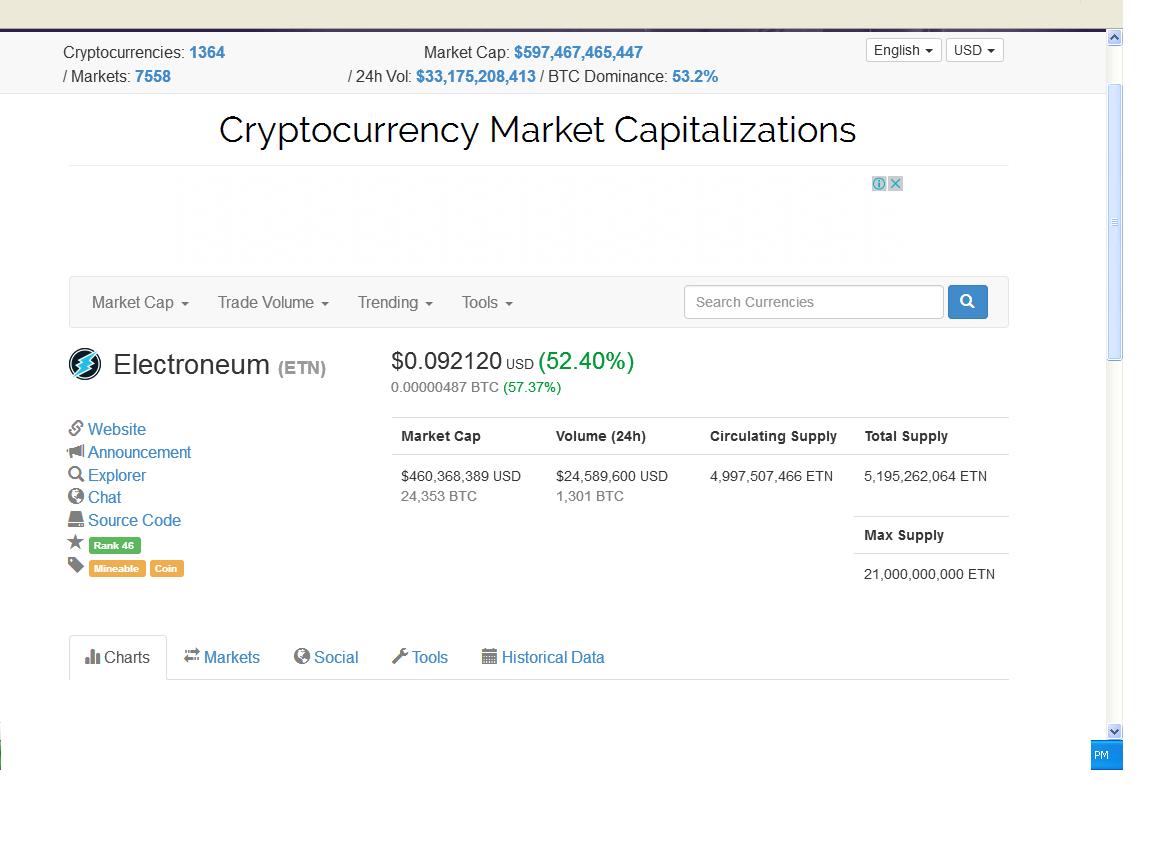Open the Tools tab below stats
The width and height of the screenshot is (1152, 864).
point(420,658)
